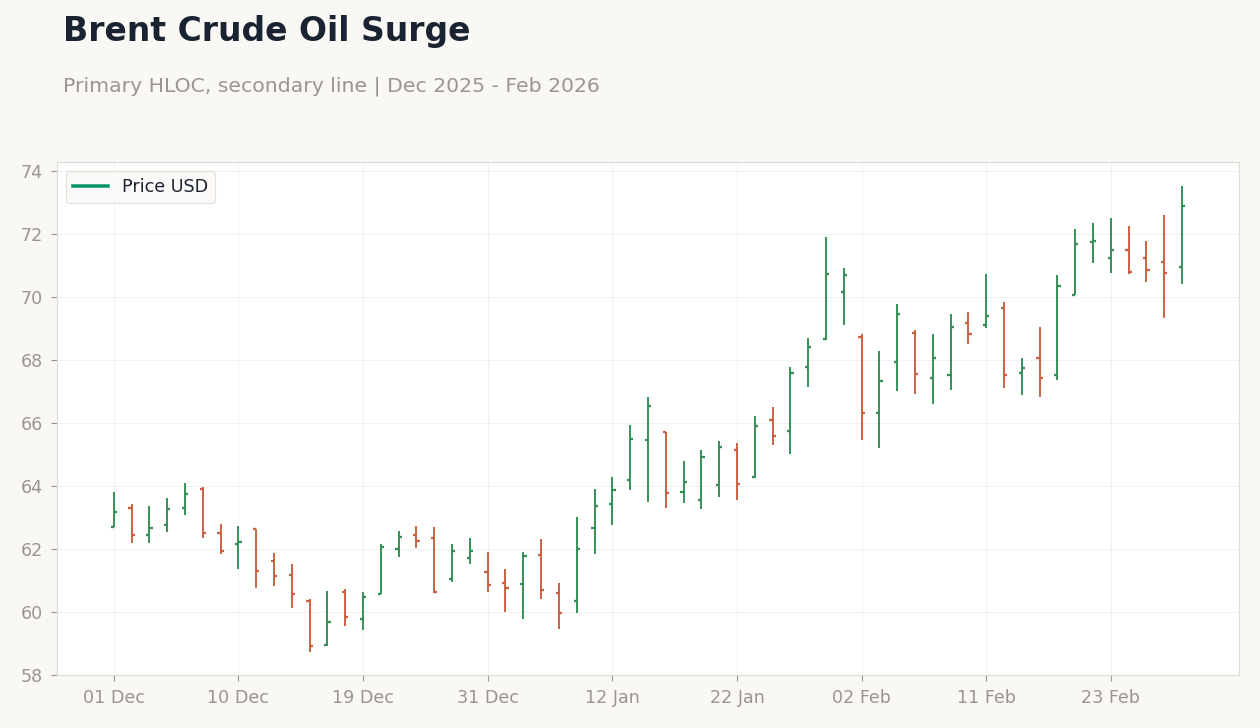Click the 74 y-axis value

click(32, 172)
